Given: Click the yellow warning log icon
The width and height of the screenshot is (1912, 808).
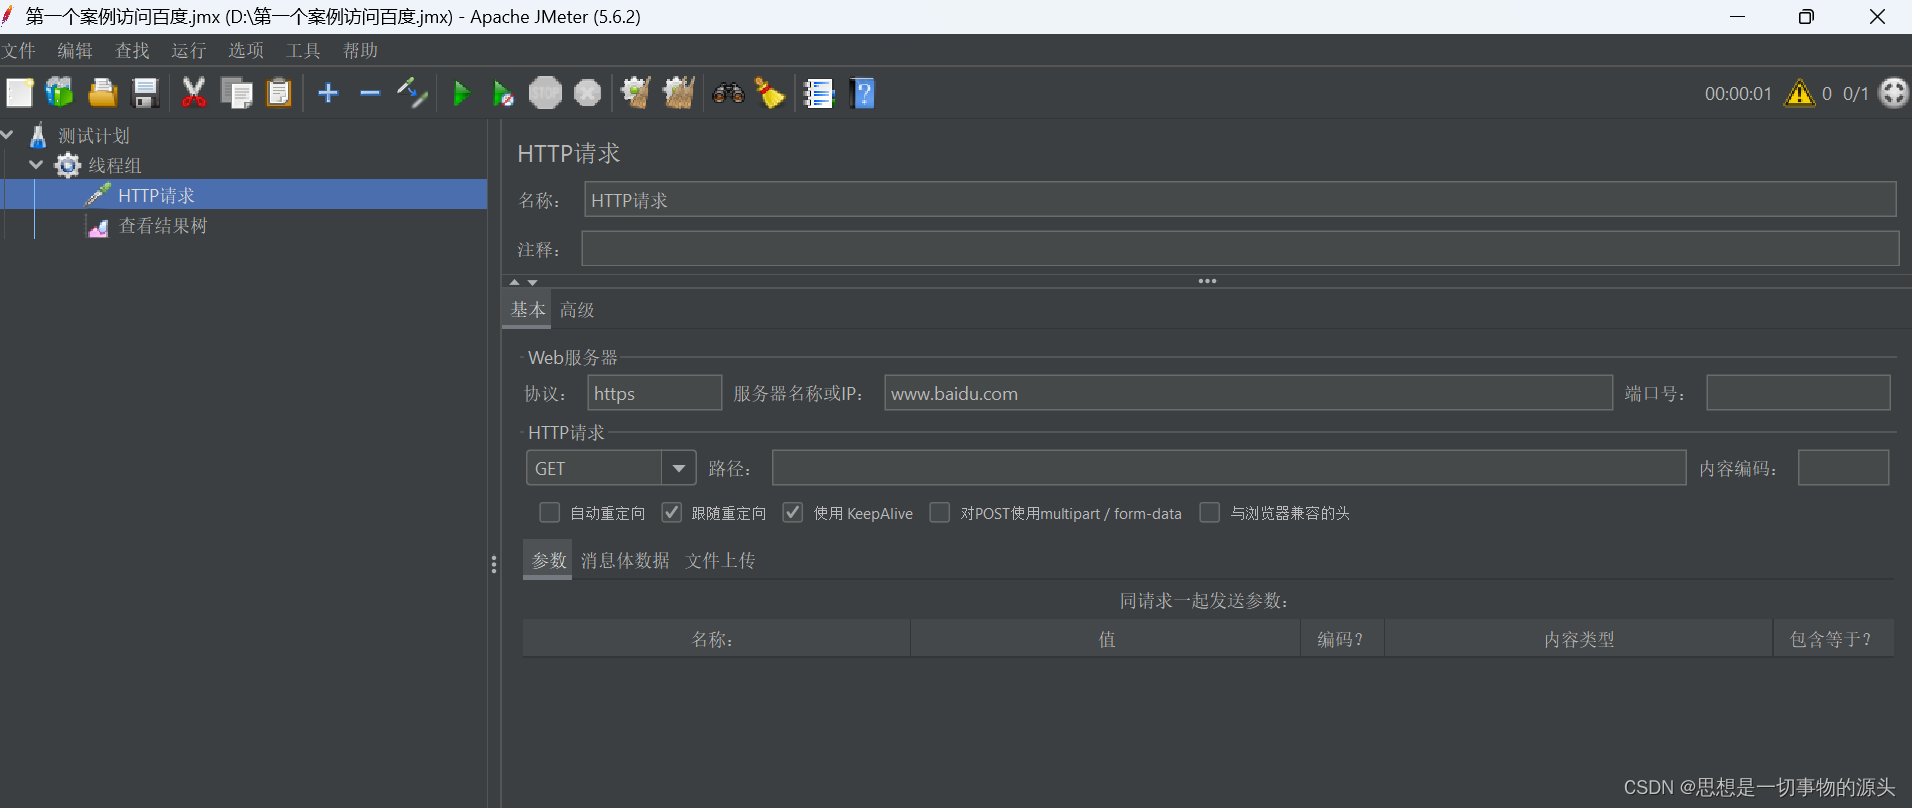Looking at the screenshot, I should [x=1799, y=93].
